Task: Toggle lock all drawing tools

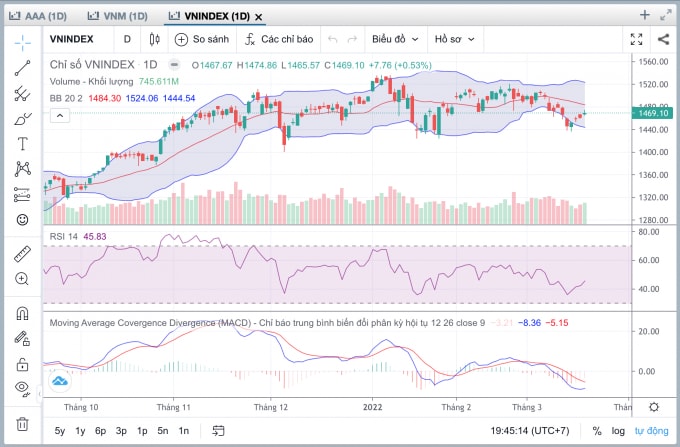Action: [23, 364]
